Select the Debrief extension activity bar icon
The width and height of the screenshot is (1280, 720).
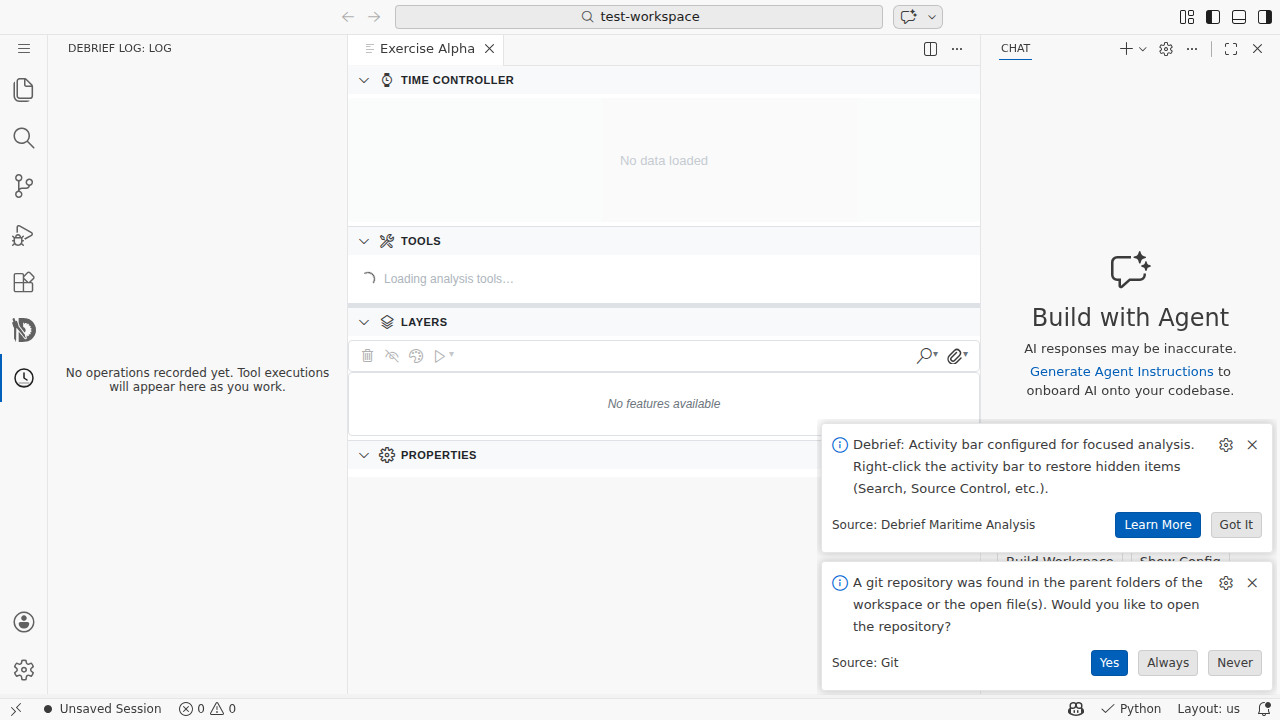tap(24, 330)
